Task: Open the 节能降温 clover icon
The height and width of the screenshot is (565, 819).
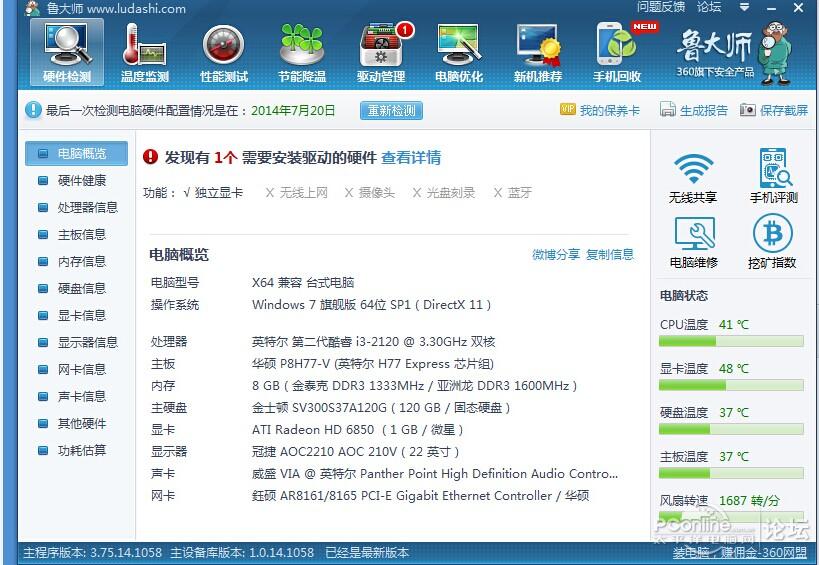Action: (302, 52)
